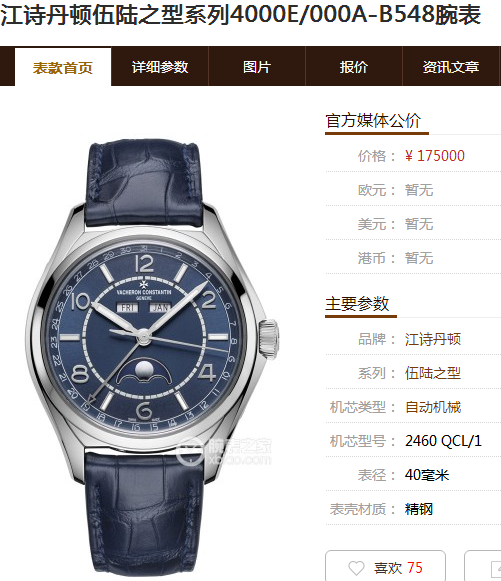This screenshot has height=581, width=501.
Task: Click the 喜欢 75 button
Action: coord(385,566)
